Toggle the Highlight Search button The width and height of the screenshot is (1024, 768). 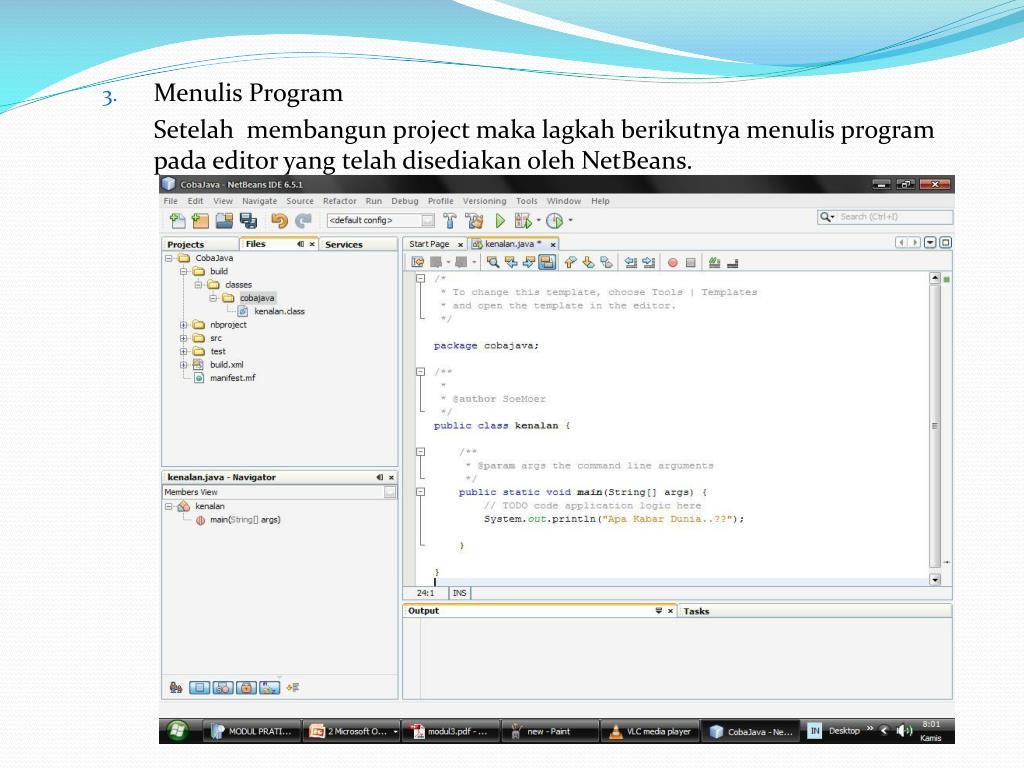[x=547, y=263]
